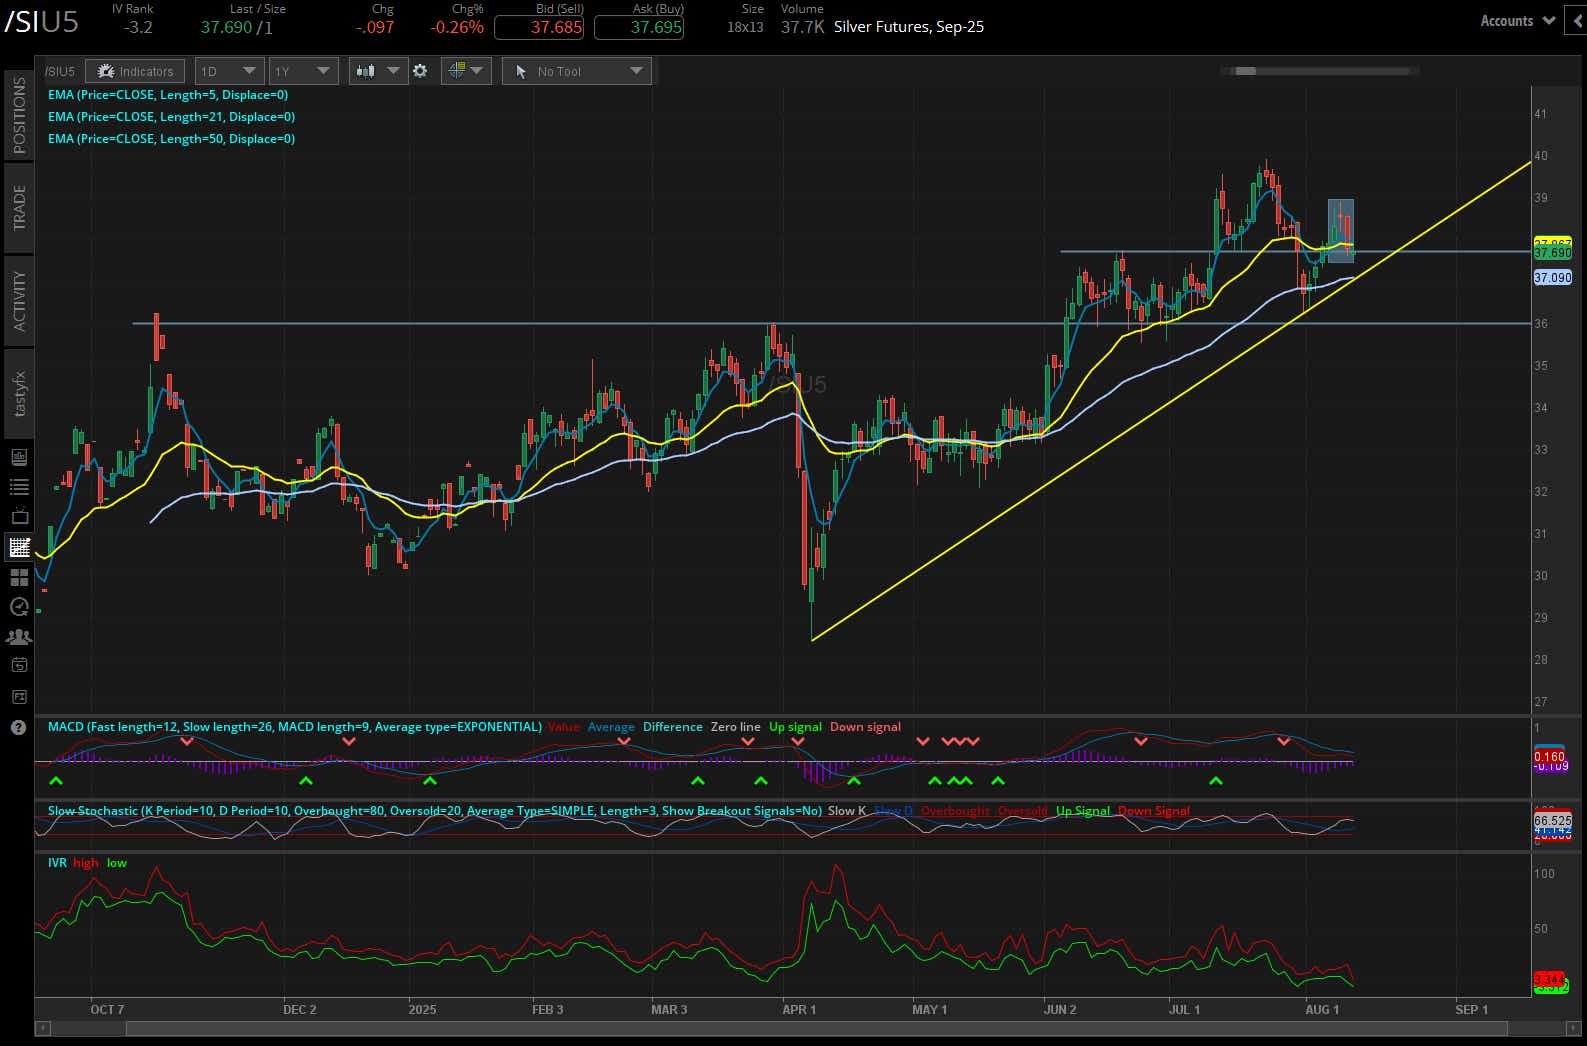Image resolution: width=1587 pixels, height=1046 pixels.
Task: Click the /SIU5 chart symbol label in toolbar
Action: 60,71
